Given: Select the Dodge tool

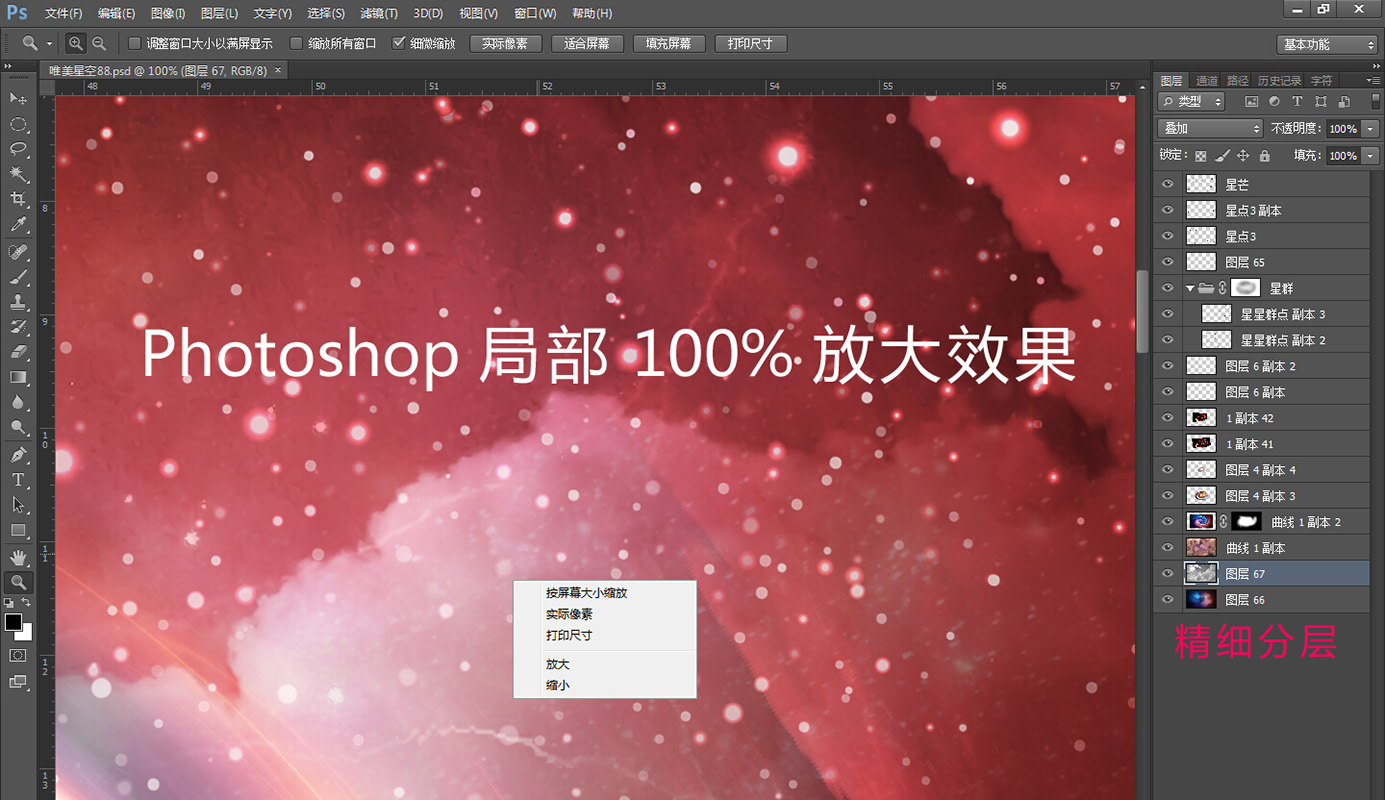Looking at the screenshot, I should [18, 428].
